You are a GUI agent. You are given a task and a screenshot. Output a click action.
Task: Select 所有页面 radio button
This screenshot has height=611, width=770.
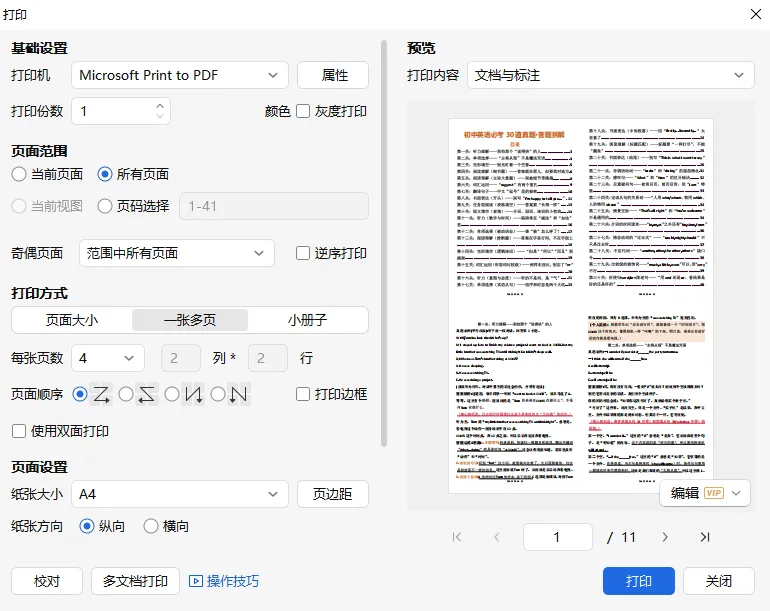tap(105, 174)
